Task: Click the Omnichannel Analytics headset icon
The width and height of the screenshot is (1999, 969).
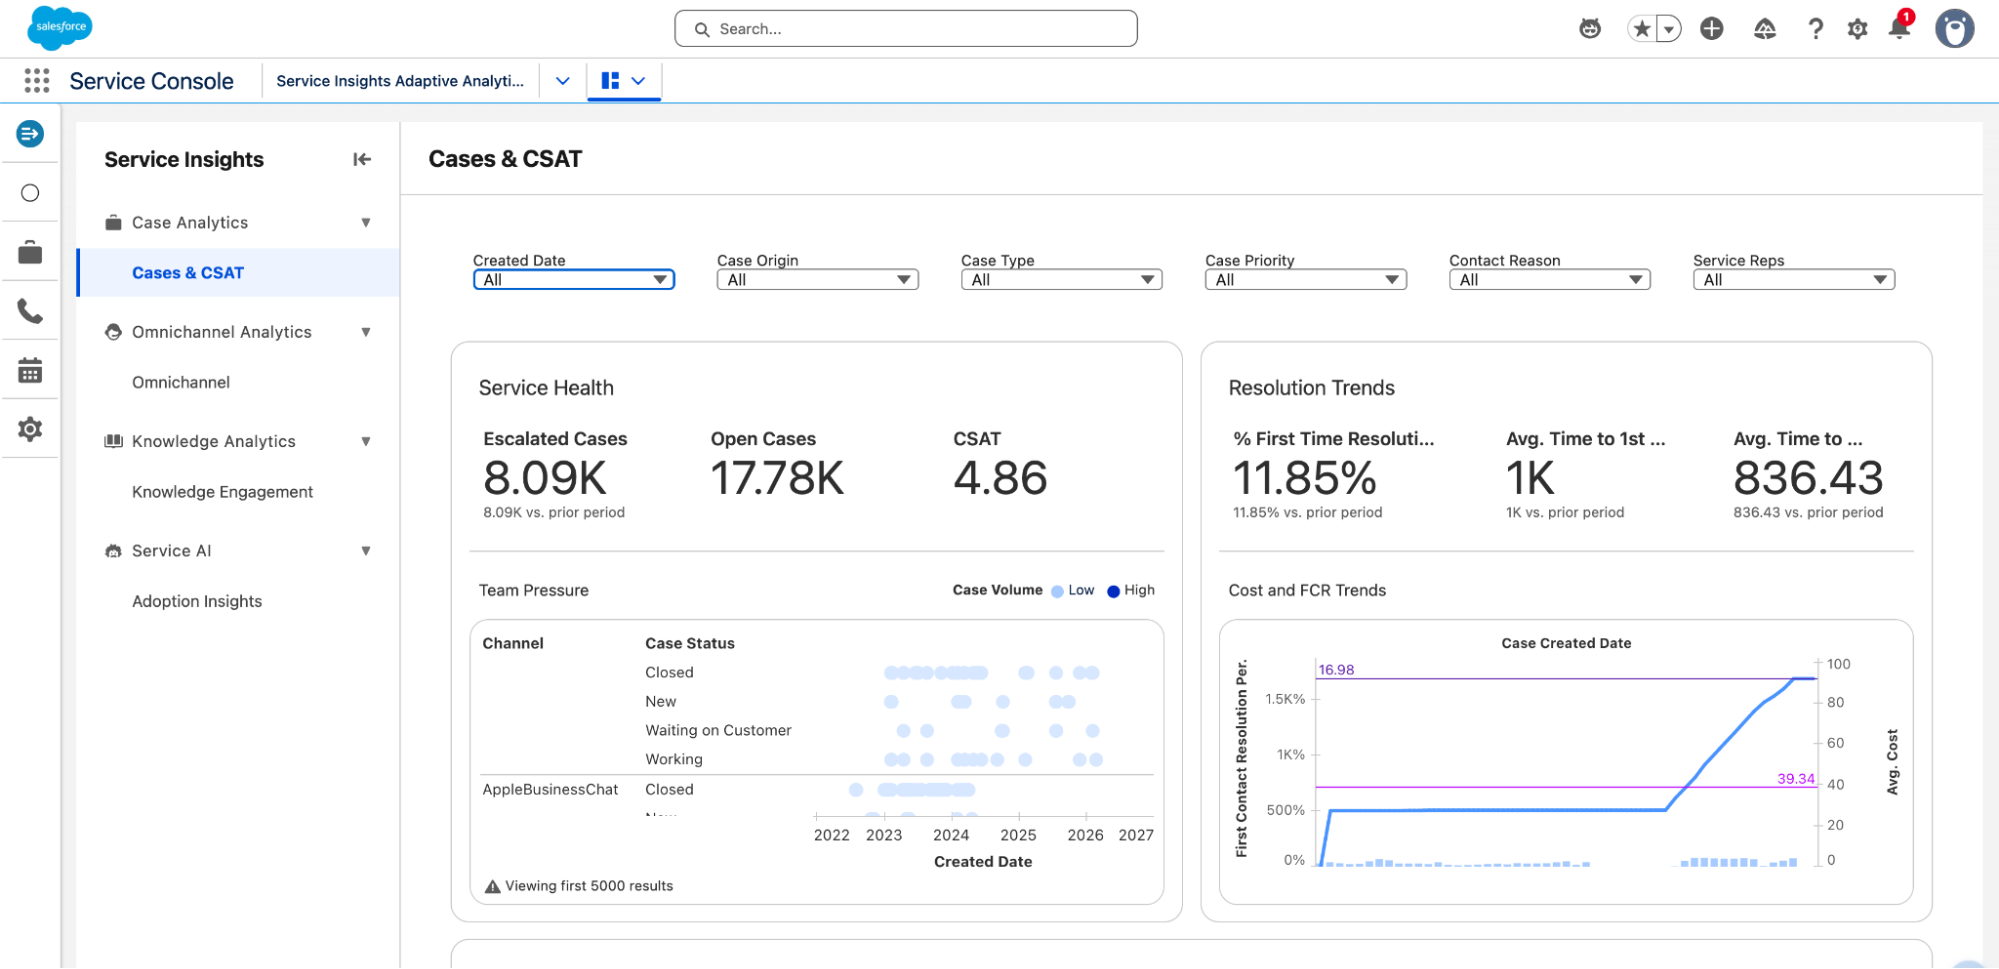Action: click(114, 332)
